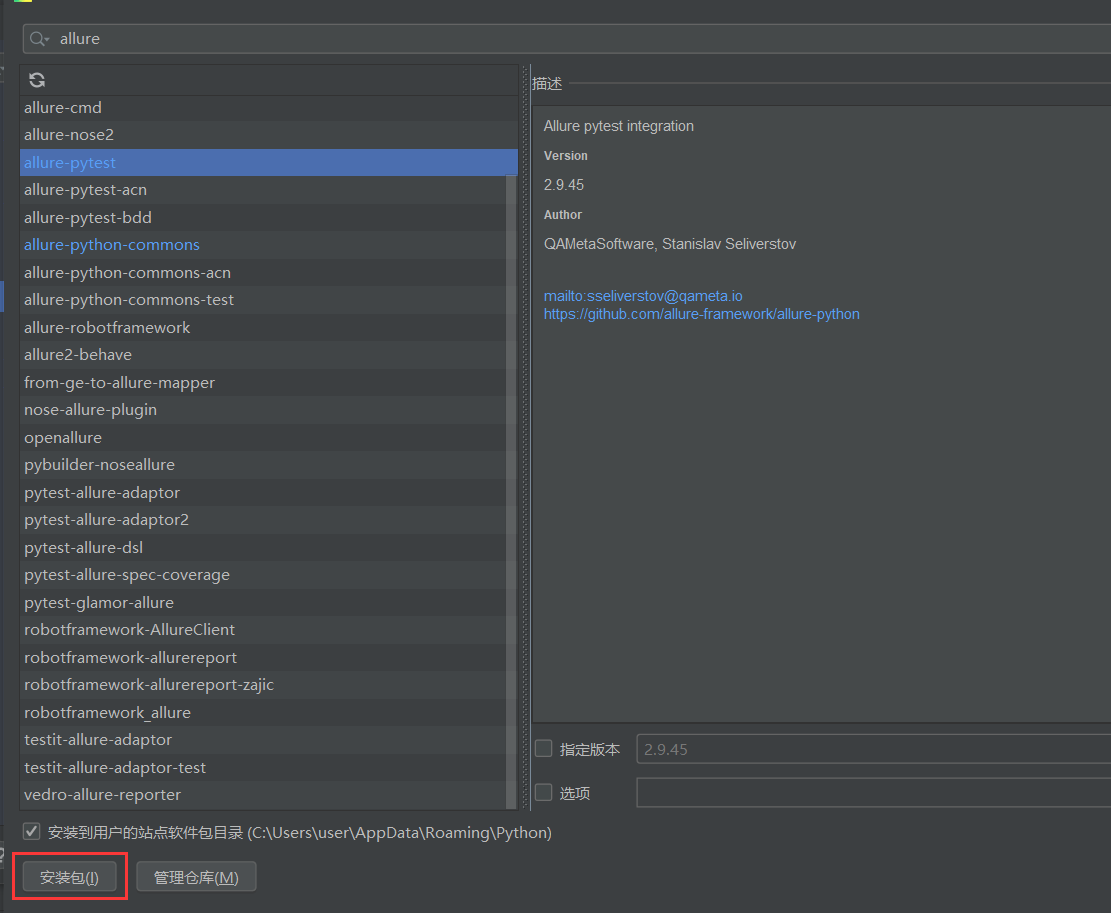
Task: Click the options text input field
Action: [x=874, y=793]
